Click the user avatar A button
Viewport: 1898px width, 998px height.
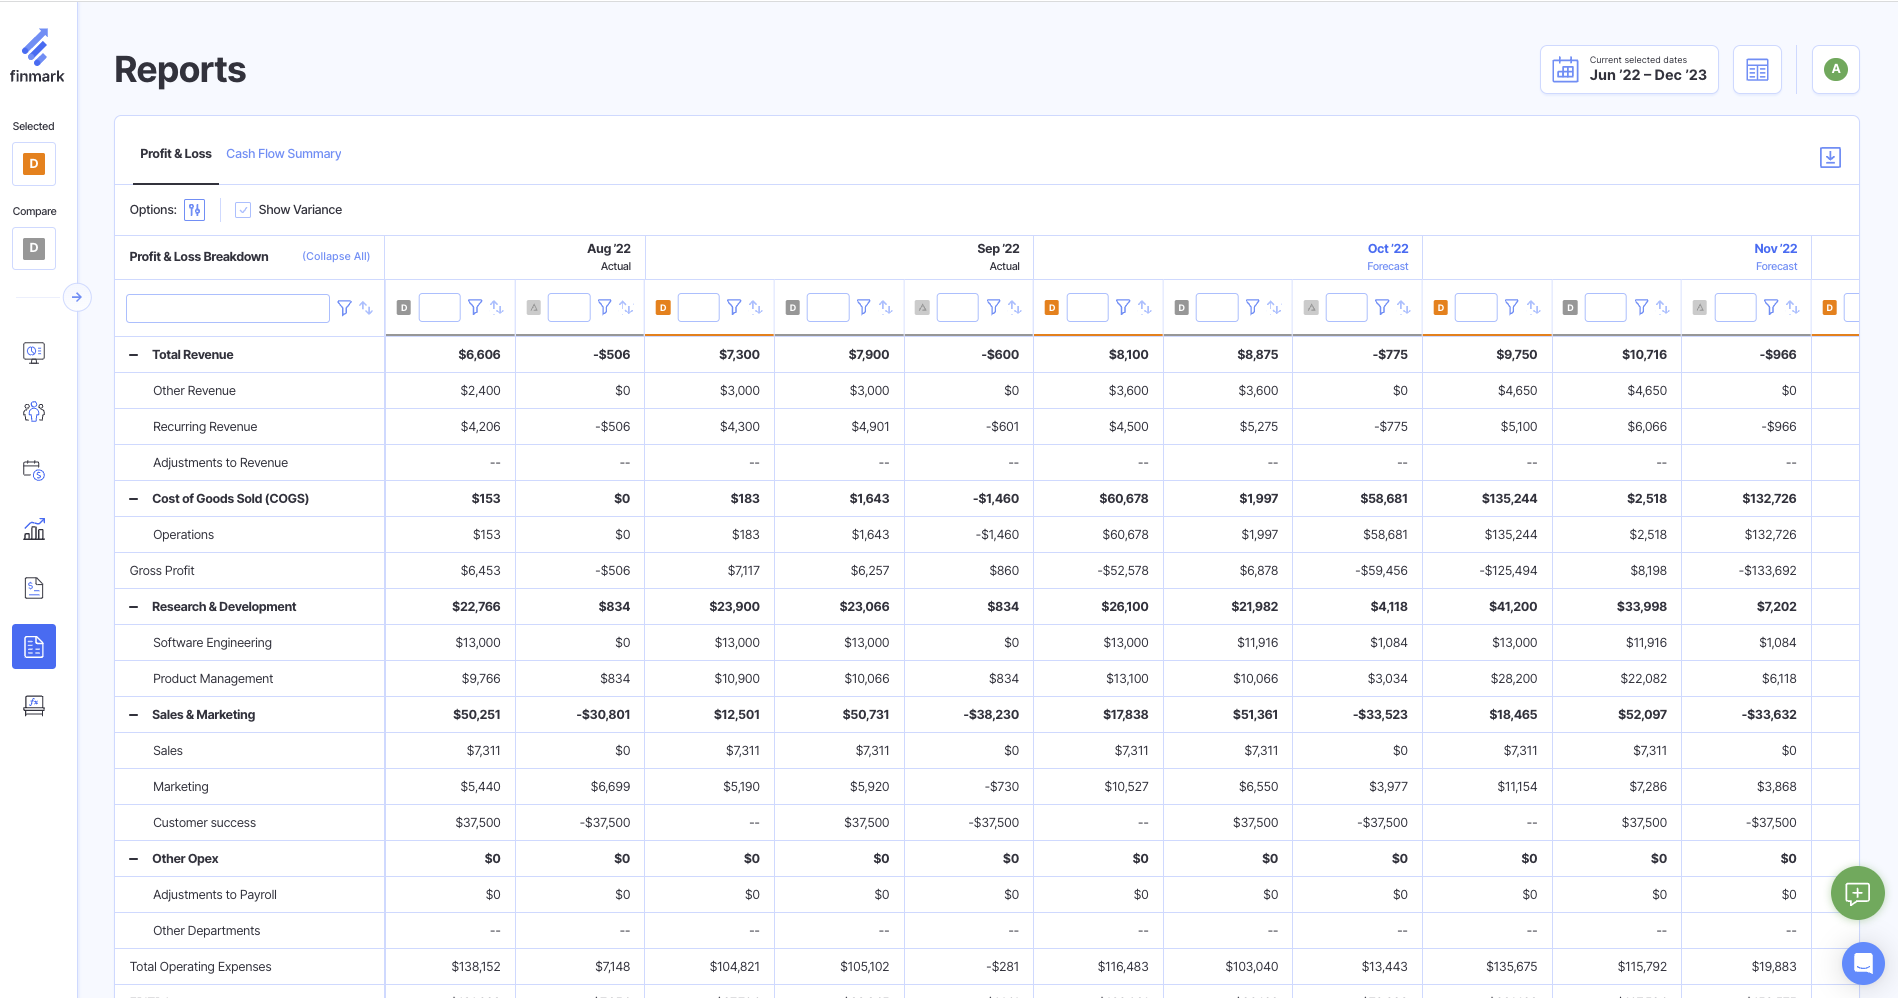(x=1835, y=70)
